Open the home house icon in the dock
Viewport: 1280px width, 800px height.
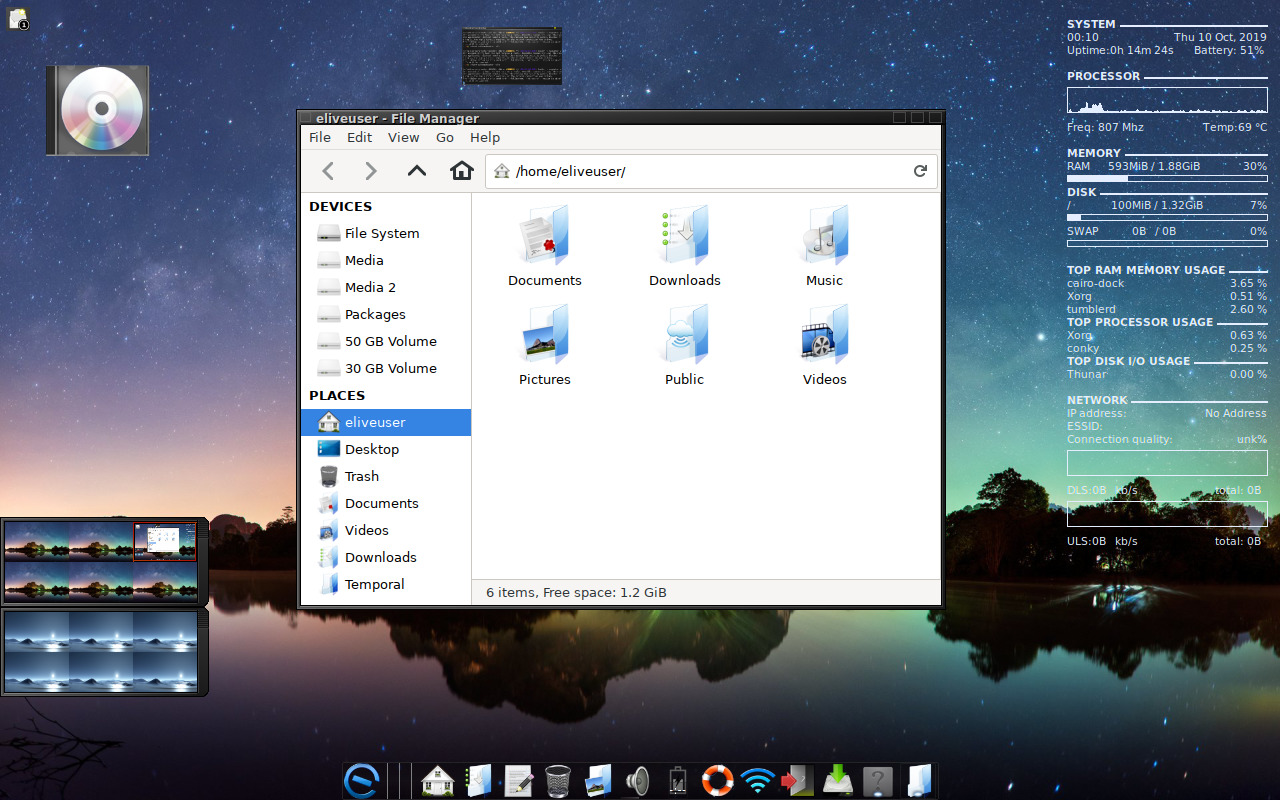[438, 780]
